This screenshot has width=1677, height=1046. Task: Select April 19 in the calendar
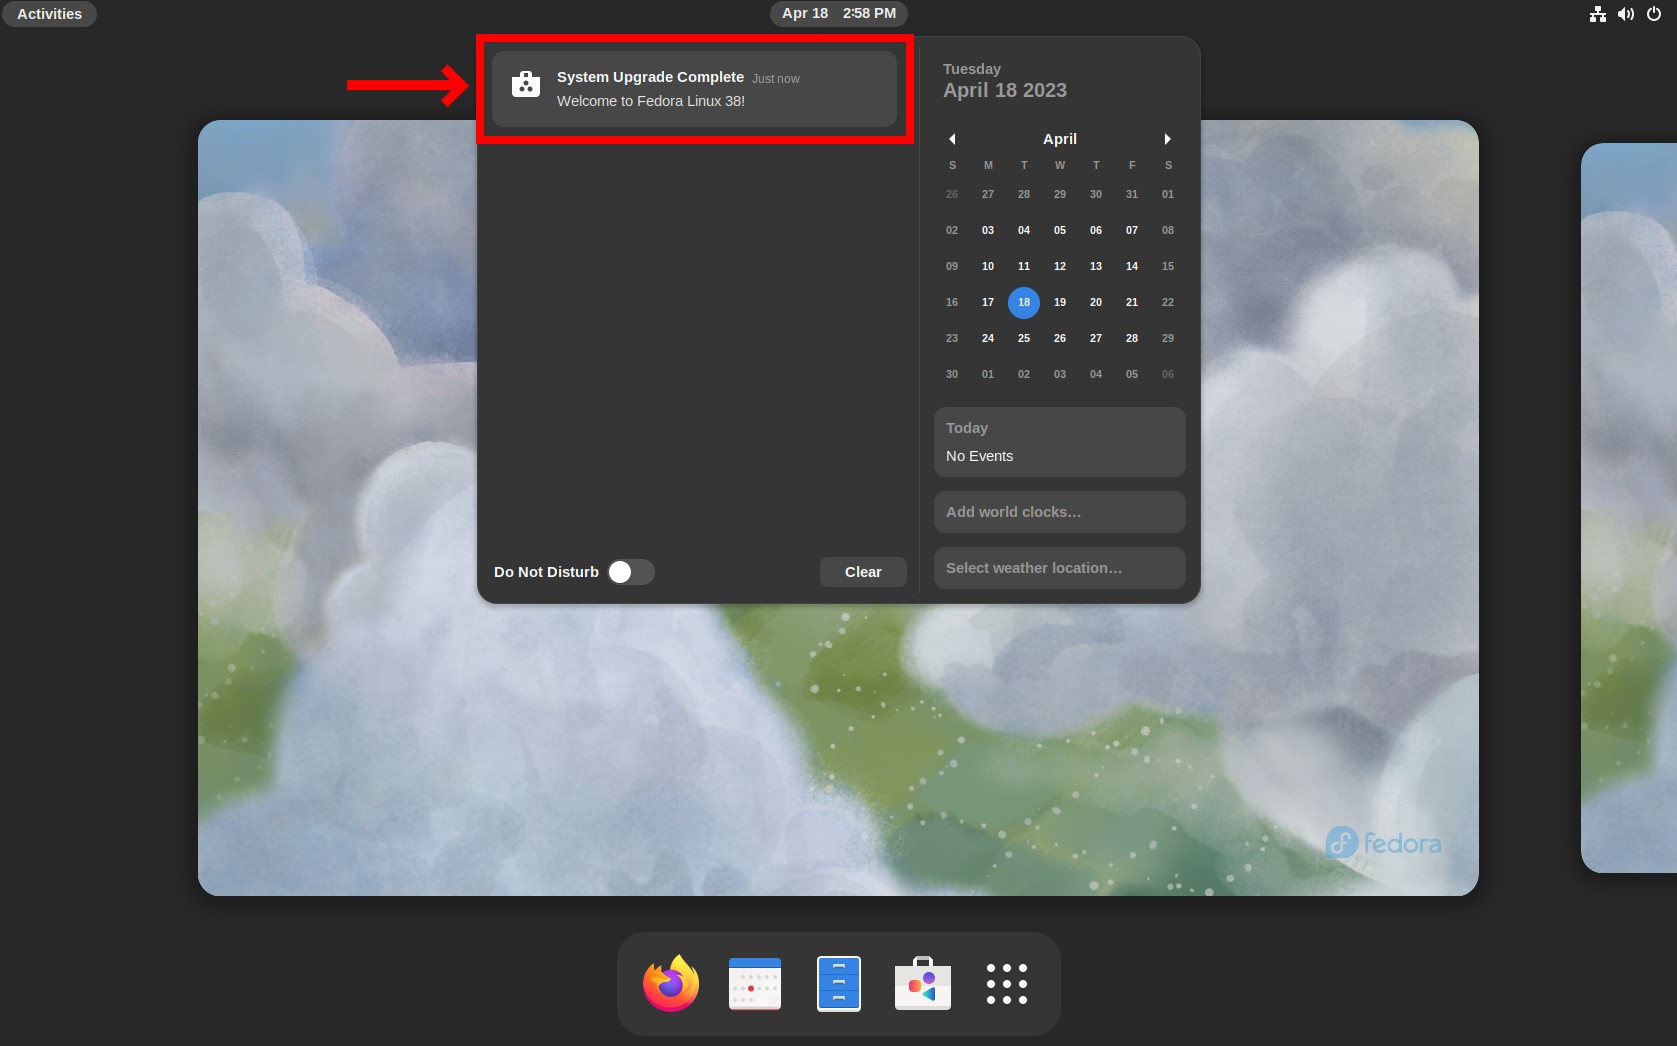(x=1060, y=302)
